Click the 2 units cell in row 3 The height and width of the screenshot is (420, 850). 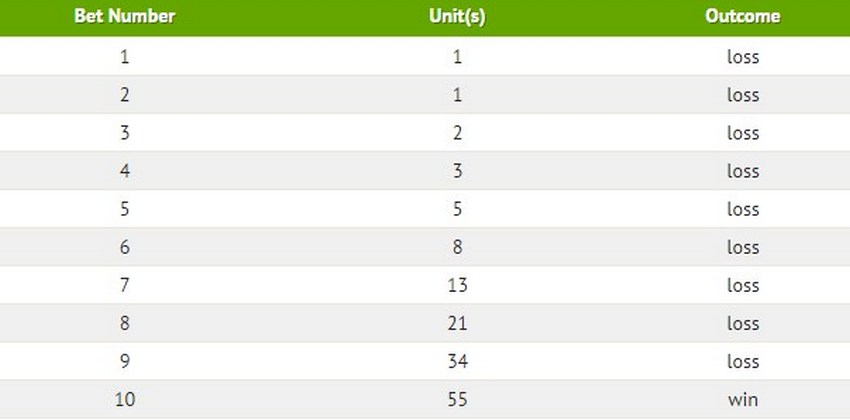[x=458, y=133]
